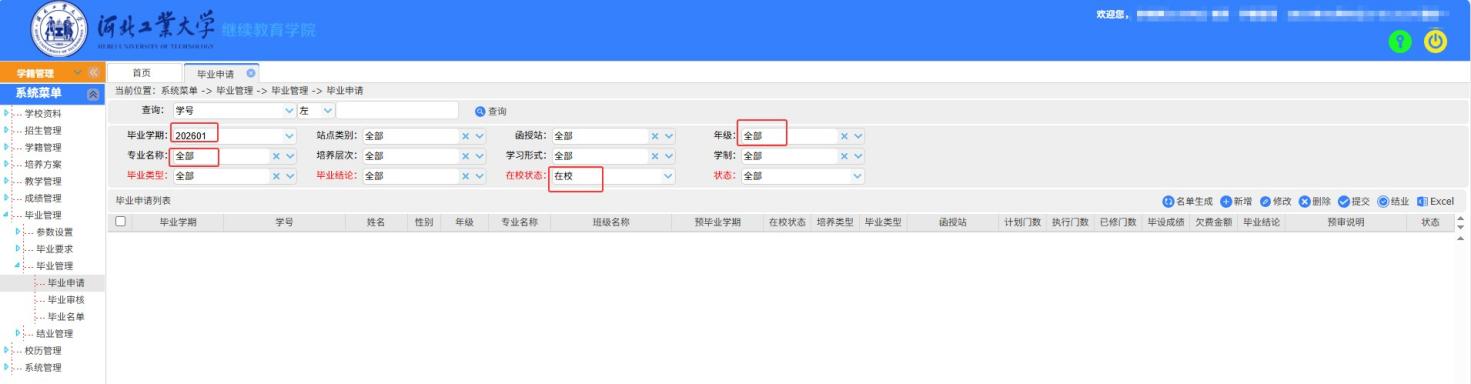The height and width of the screenshot is (384, 1471).
Task: Clear the 学制 filter with X
Action: coord(844,156)
